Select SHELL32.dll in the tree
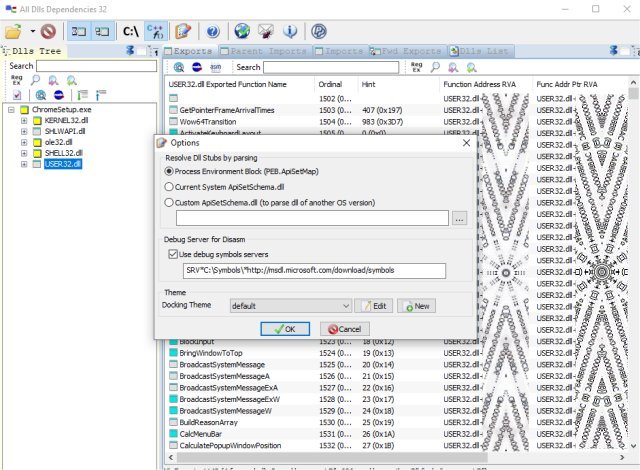This screenshot has width=640, height=470. pos(63,153)
